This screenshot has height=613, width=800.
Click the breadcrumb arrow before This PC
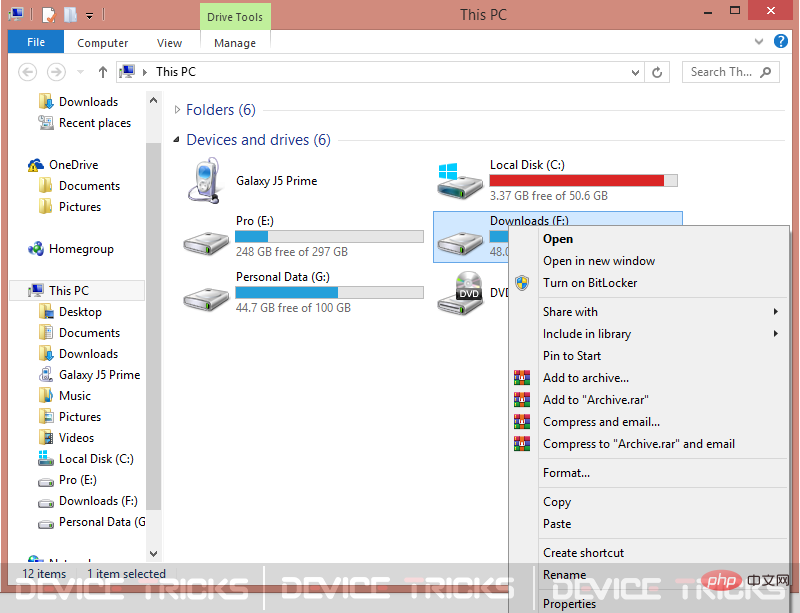(x=145, y=72)
